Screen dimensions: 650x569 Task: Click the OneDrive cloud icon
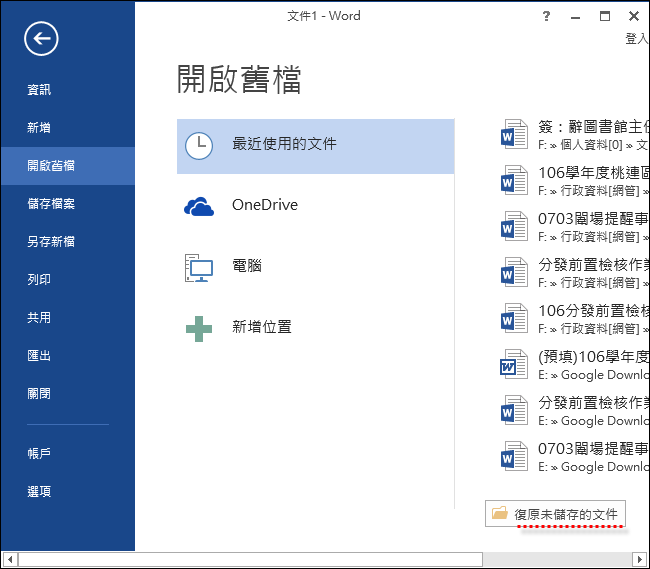(x=199, y=206)
